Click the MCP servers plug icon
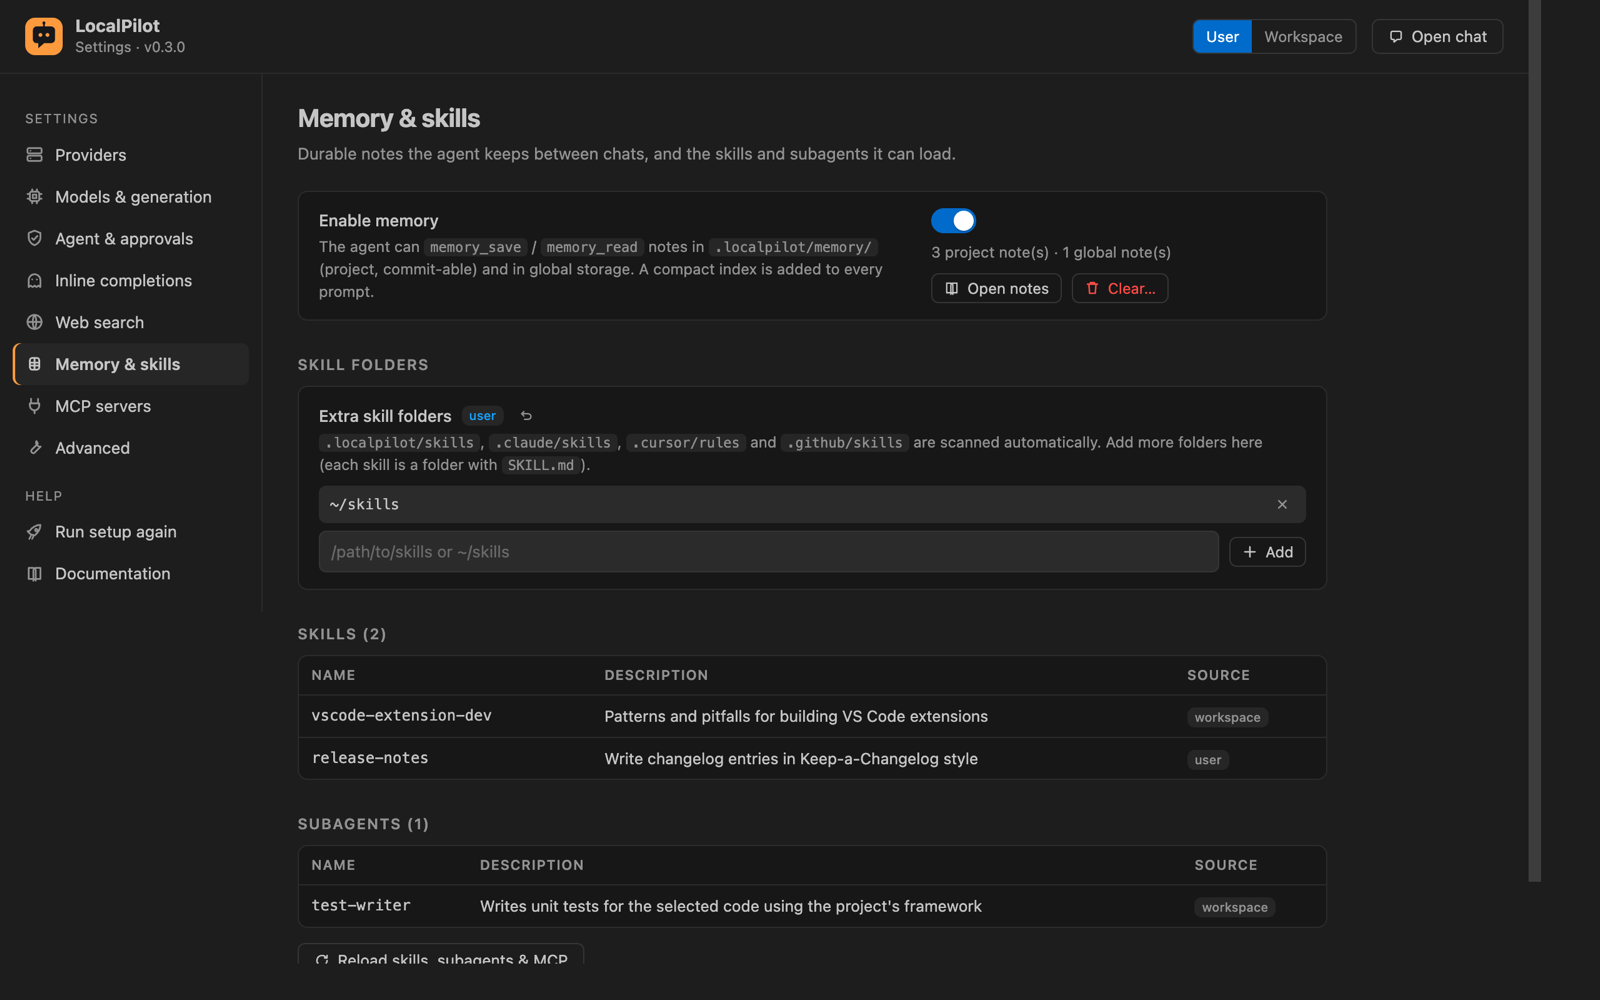Image resolution: width=1600 pixels, height=1000 pixels. click(35, 406)
